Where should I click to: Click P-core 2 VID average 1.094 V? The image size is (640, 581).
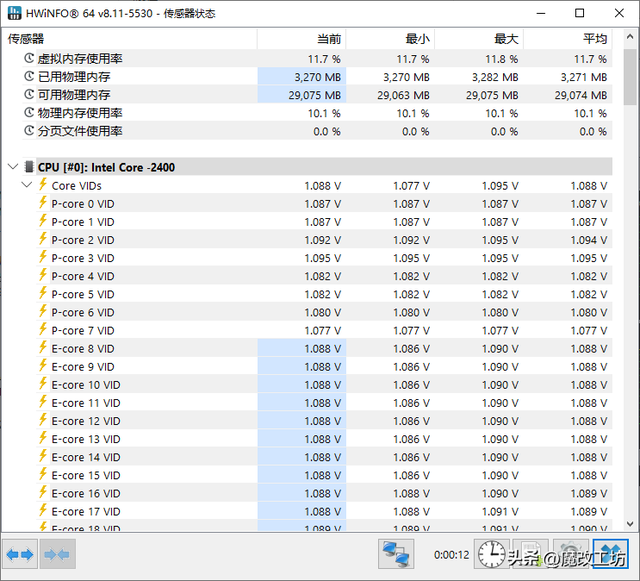tap(589, 240)
